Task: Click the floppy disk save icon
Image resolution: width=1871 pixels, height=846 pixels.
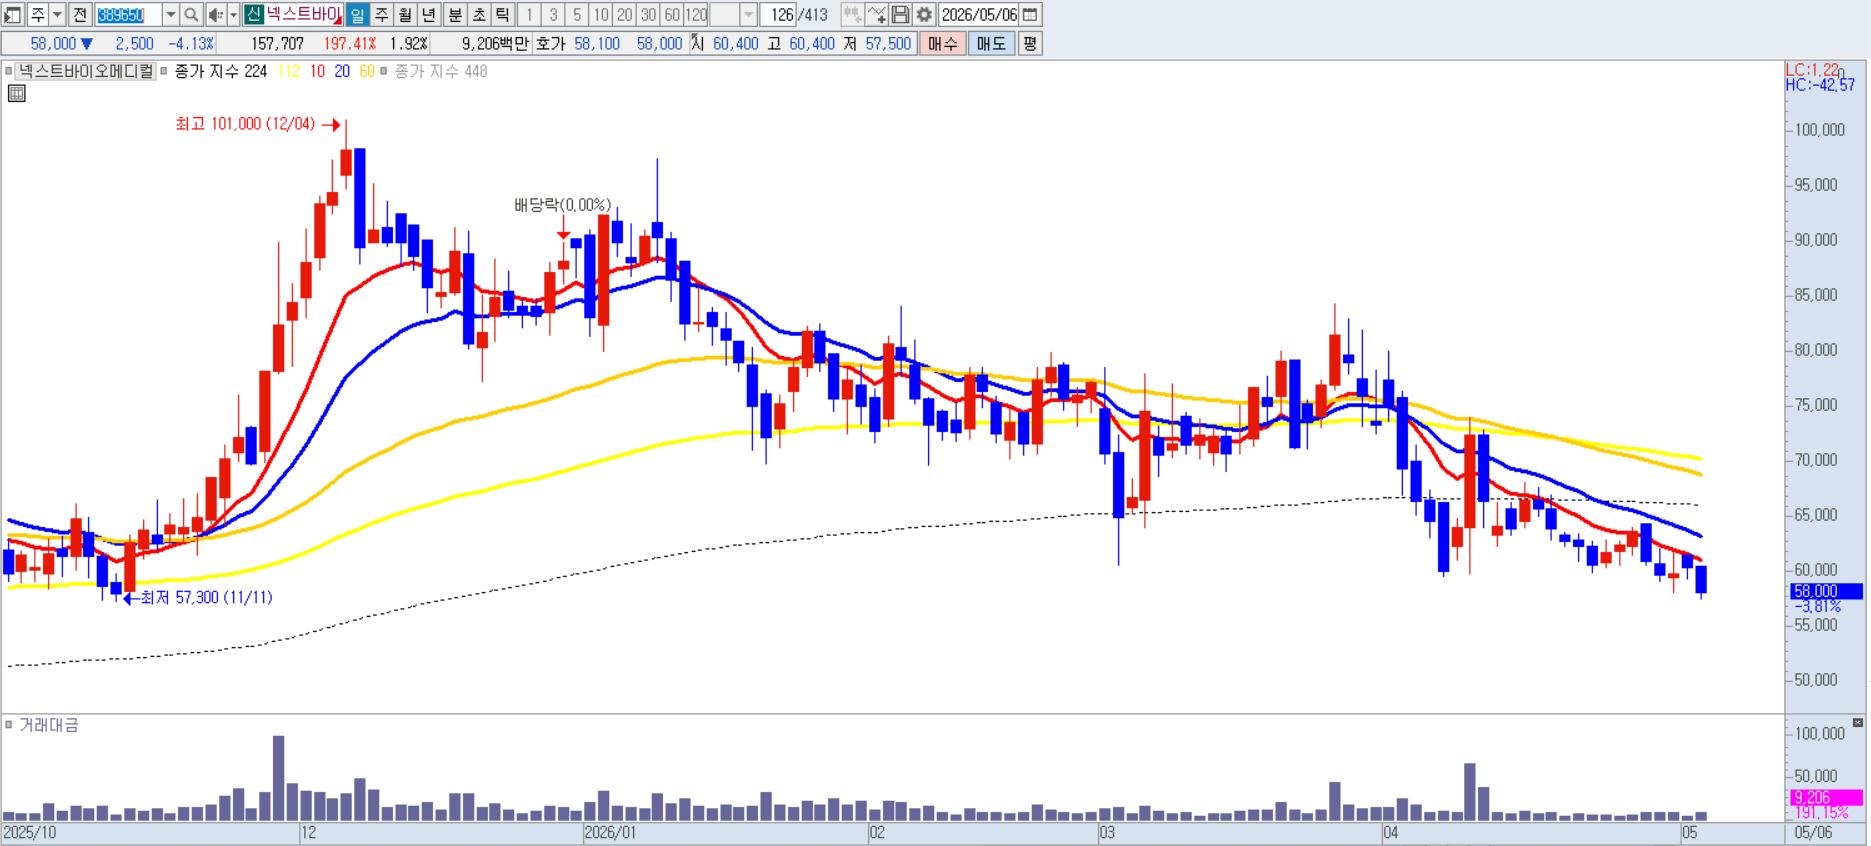Action: coord(900,15)
